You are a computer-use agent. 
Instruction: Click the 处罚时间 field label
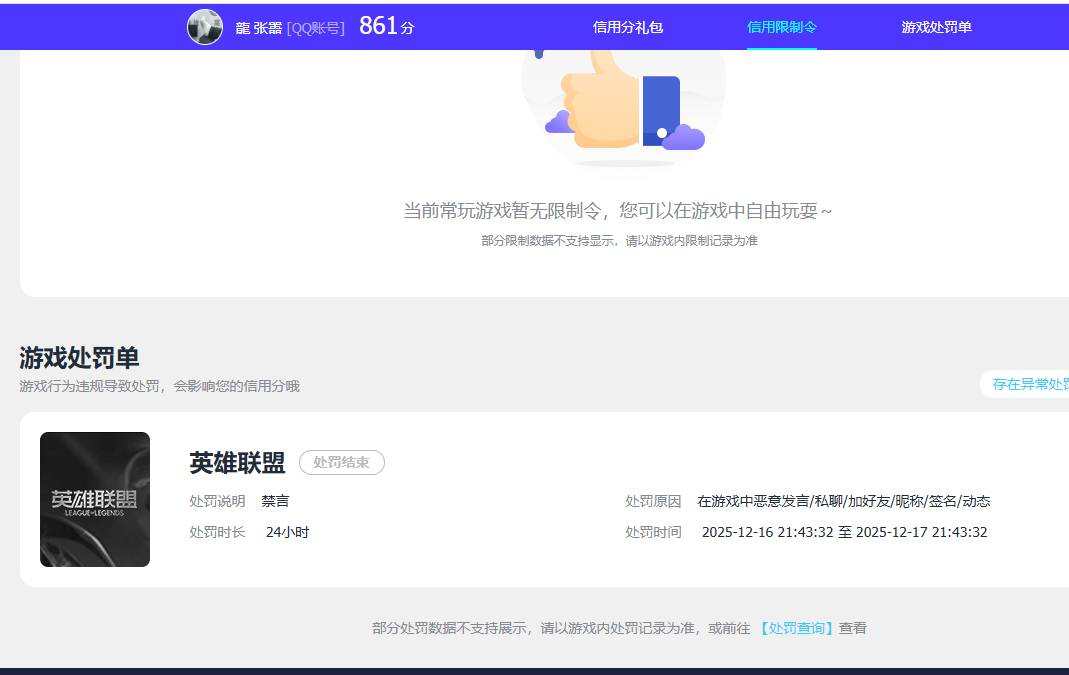point(653,532)
